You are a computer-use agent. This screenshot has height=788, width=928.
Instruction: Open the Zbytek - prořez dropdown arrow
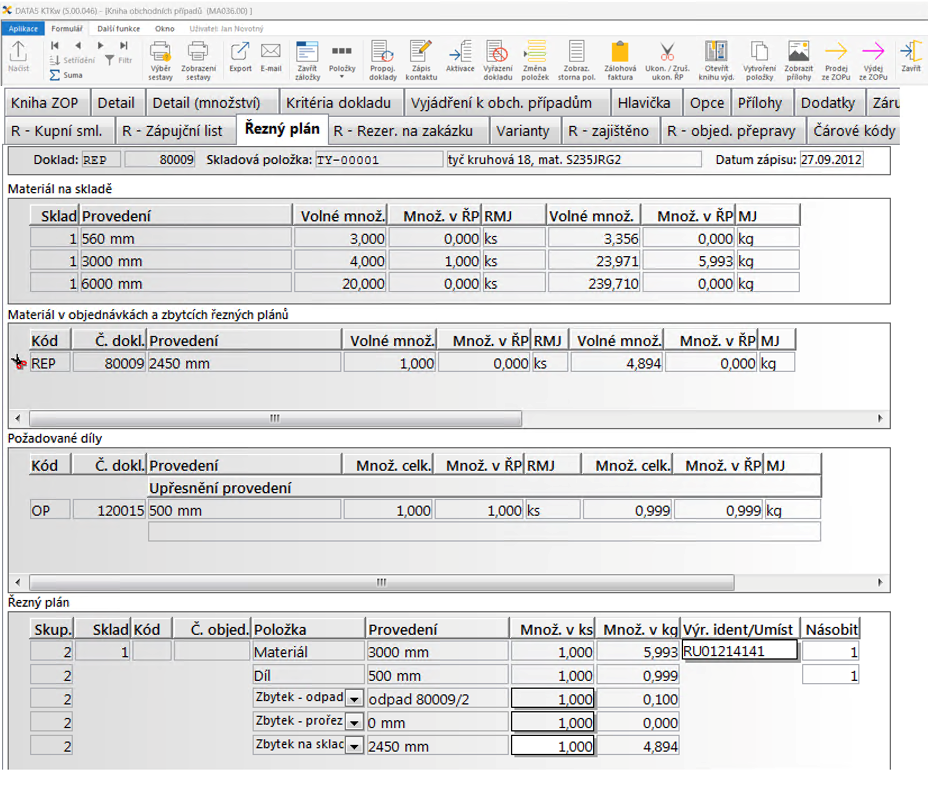click(353, 722)
